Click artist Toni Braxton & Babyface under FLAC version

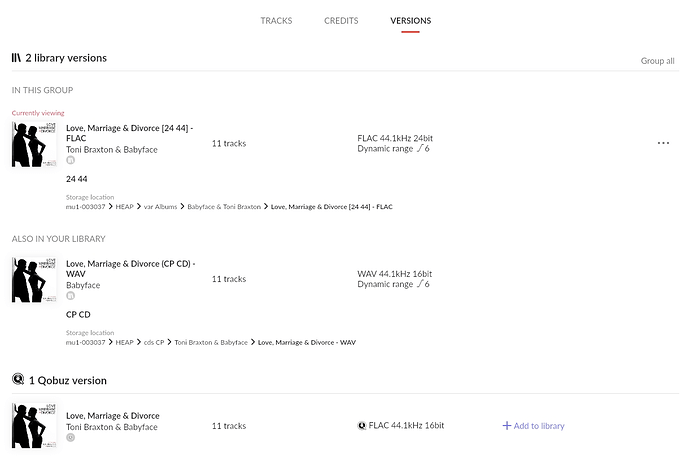click(x=112, y=150)
